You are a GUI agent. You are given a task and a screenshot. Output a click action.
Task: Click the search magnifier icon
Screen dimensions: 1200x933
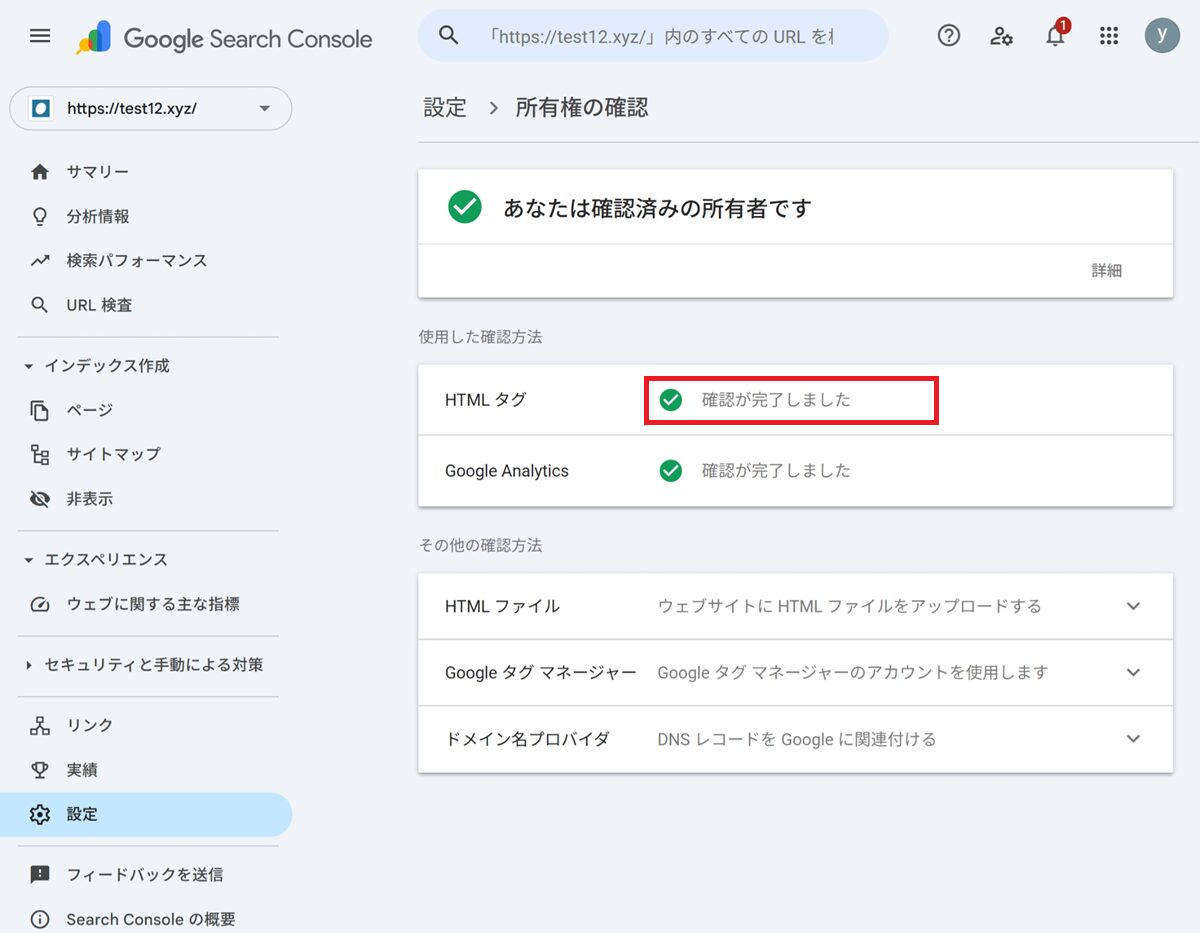(x=449, y=36)
